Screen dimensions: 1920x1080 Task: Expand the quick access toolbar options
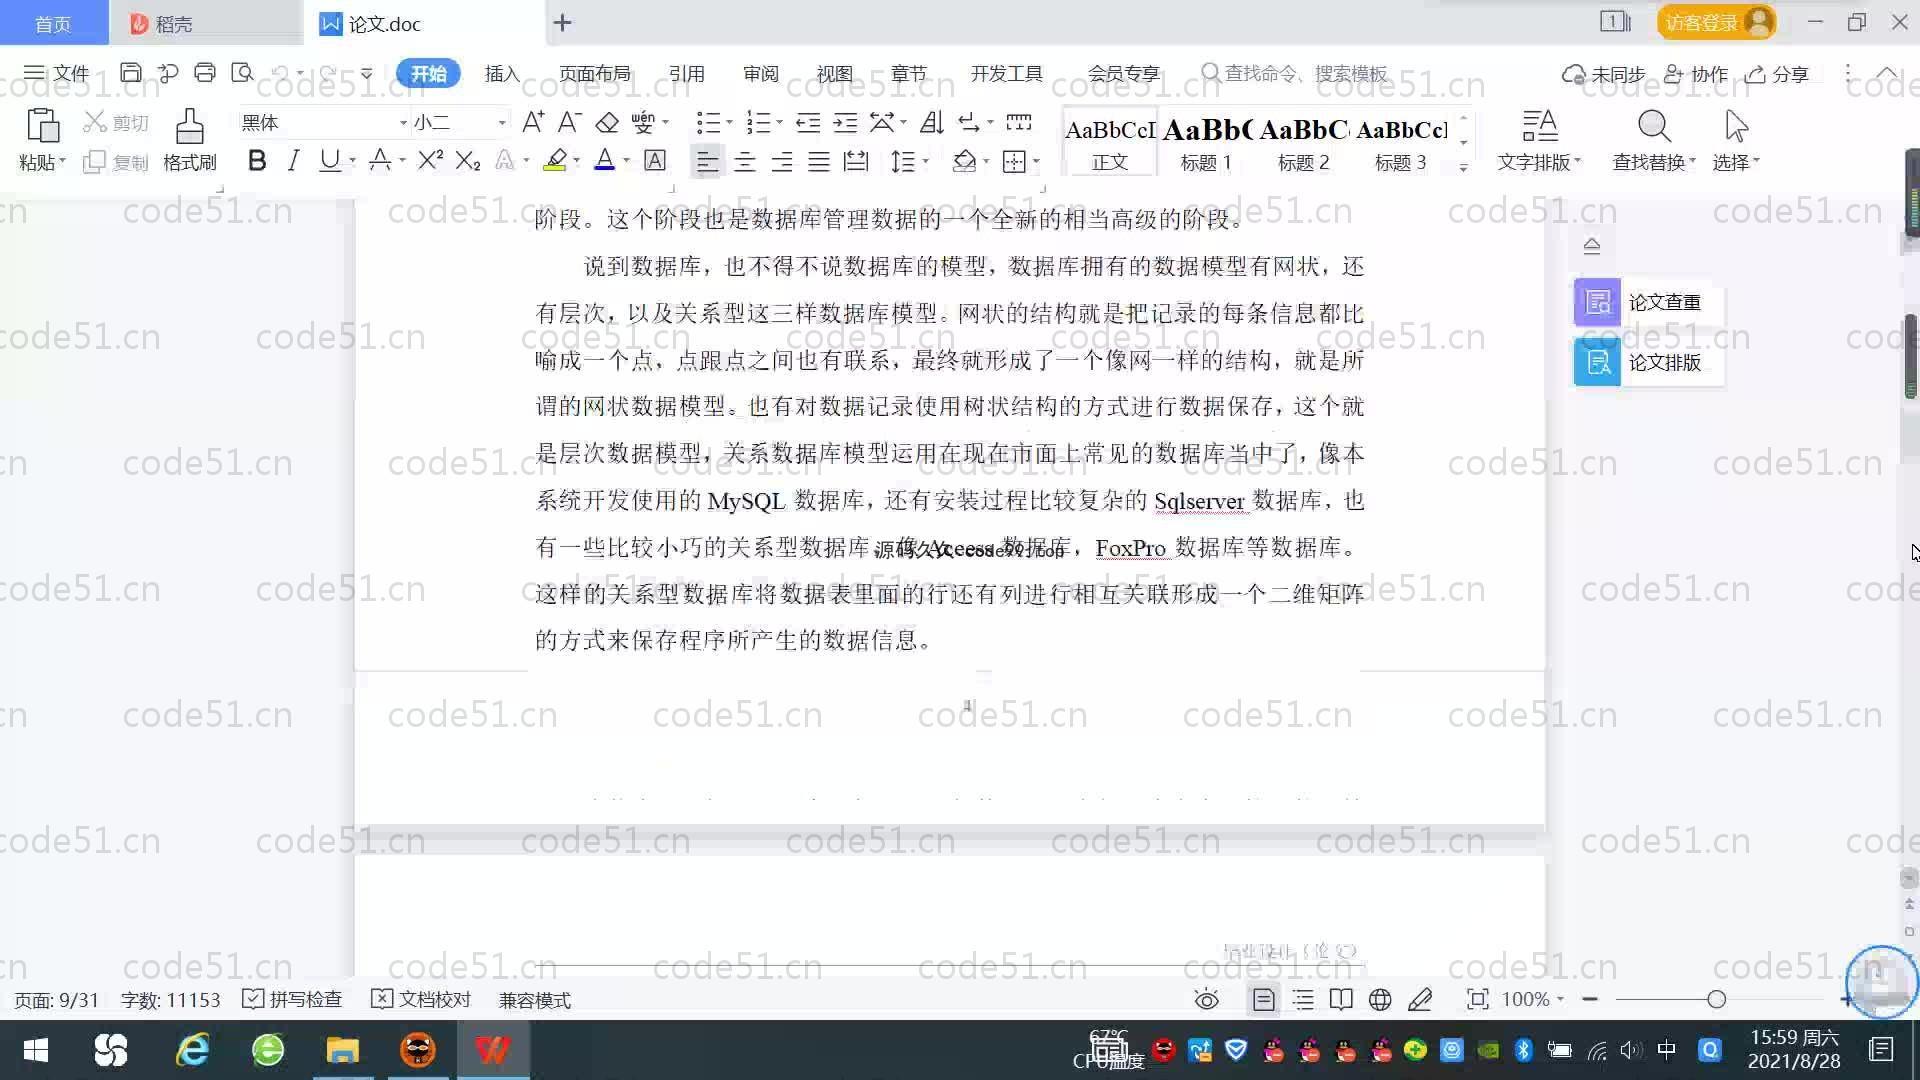pos(367,73)
